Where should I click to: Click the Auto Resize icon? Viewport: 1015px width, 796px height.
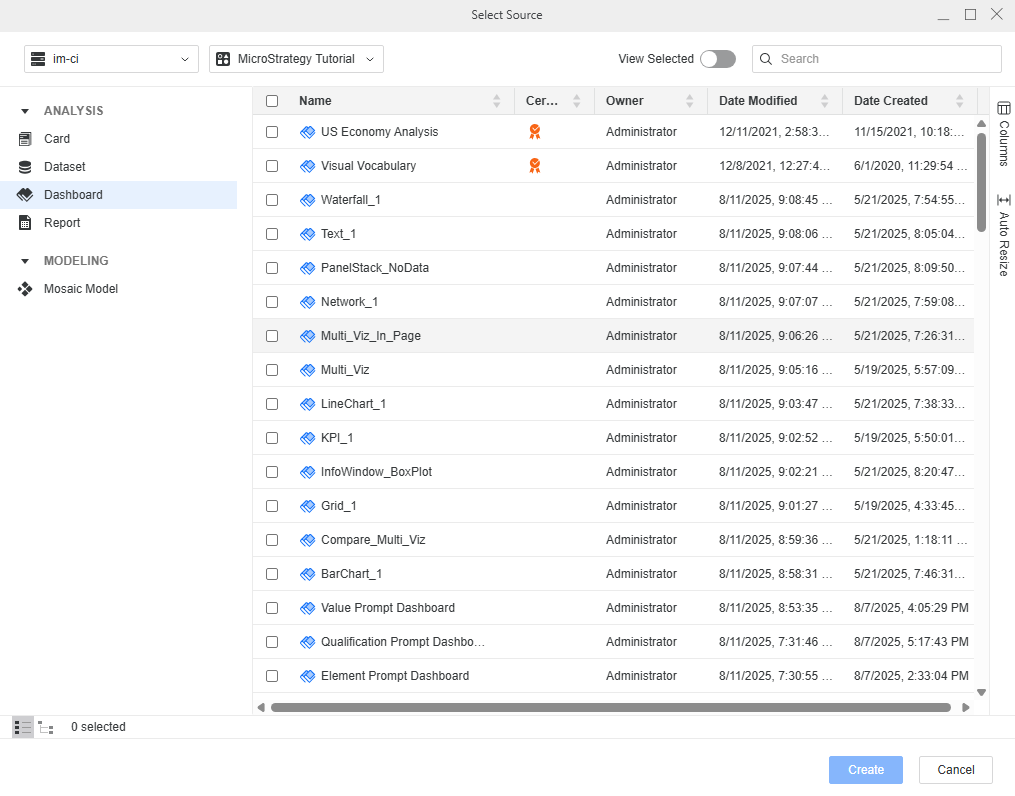click(1003, 199)
